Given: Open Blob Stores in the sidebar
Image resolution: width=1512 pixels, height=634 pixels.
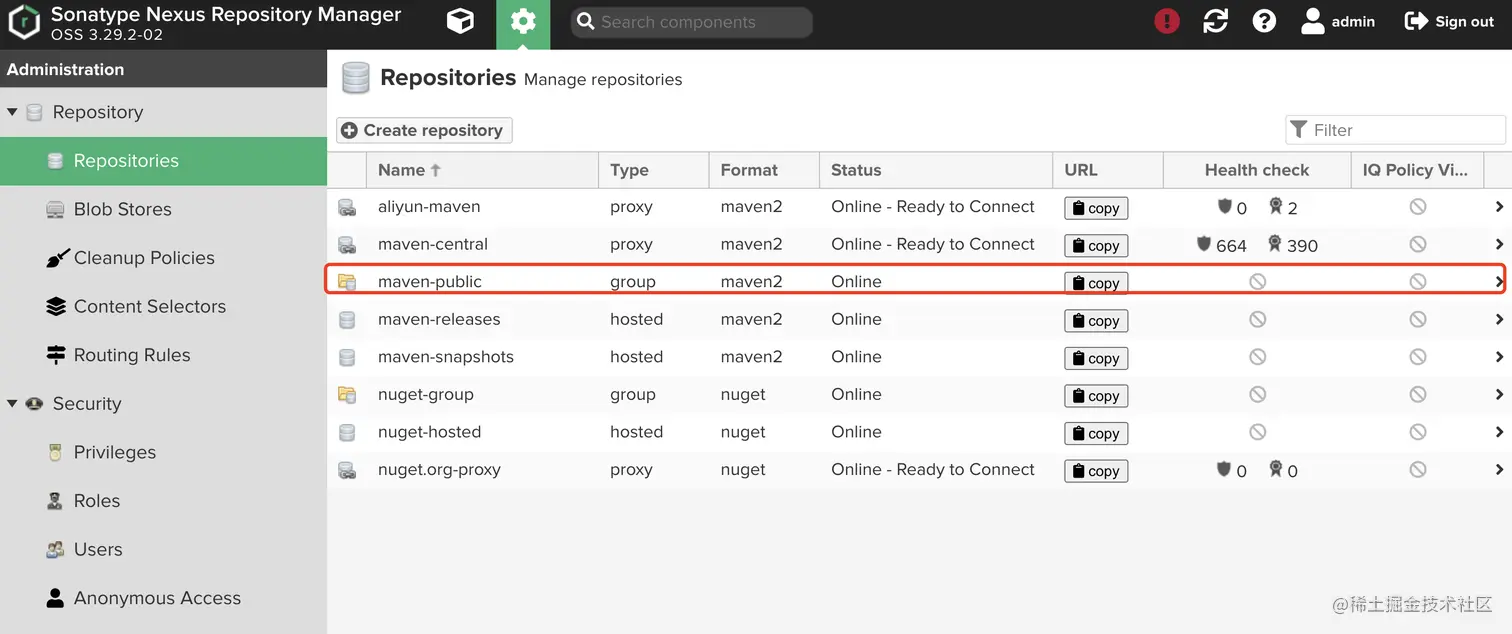Looking at the screenshot, I should (x=163, y=209).
